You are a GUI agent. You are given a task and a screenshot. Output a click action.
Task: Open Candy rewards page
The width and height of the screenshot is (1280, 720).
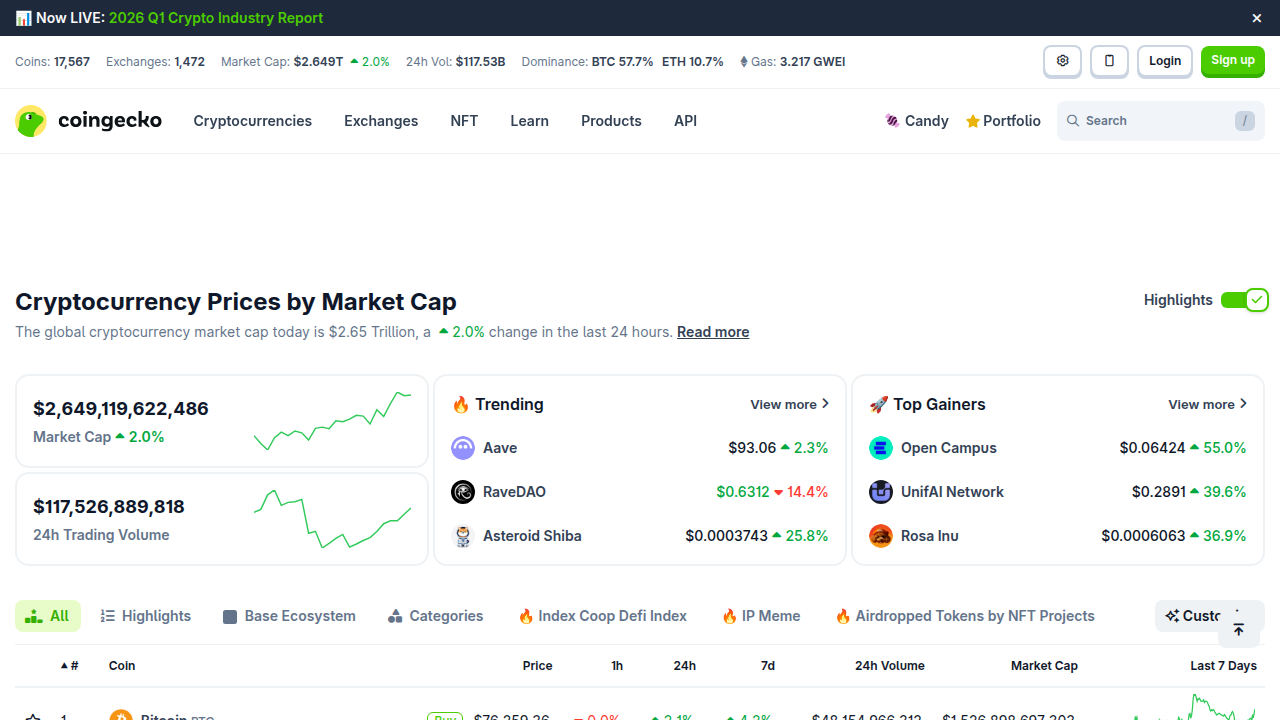click(916, 120)
